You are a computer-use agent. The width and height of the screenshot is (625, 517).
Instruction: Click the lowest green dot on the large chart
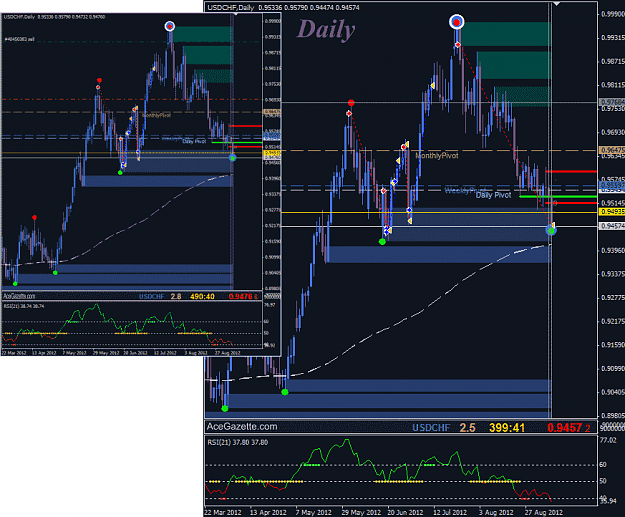225,409
